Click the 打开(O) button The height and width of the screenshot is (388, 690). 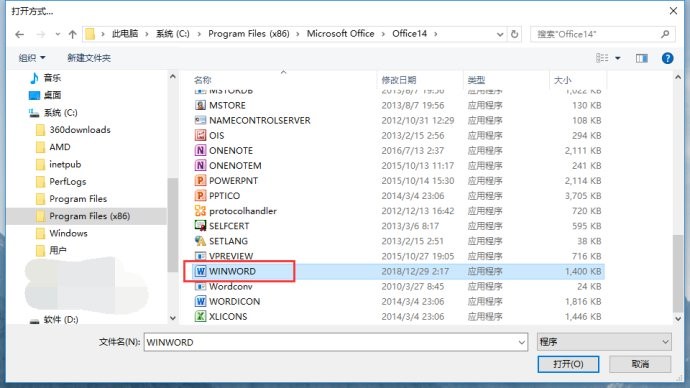tap(568, 364)
